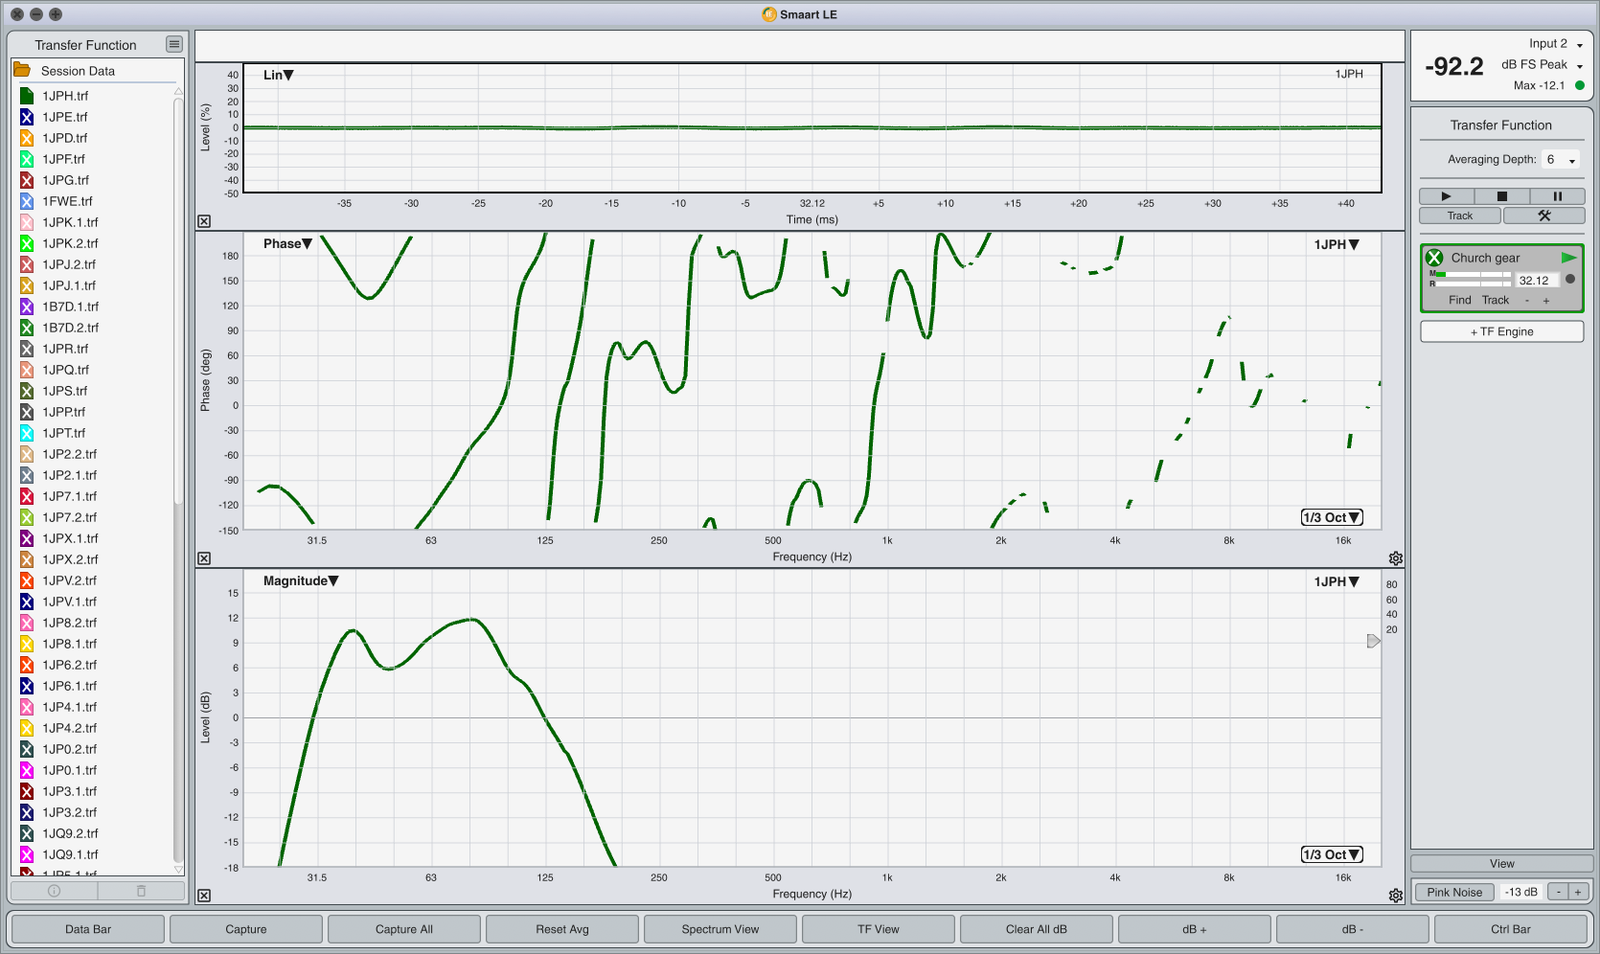Click the red X icon of 1JP7.1.trf
Viewport: 1600px width, 954px height.
[x=27, y=496]
